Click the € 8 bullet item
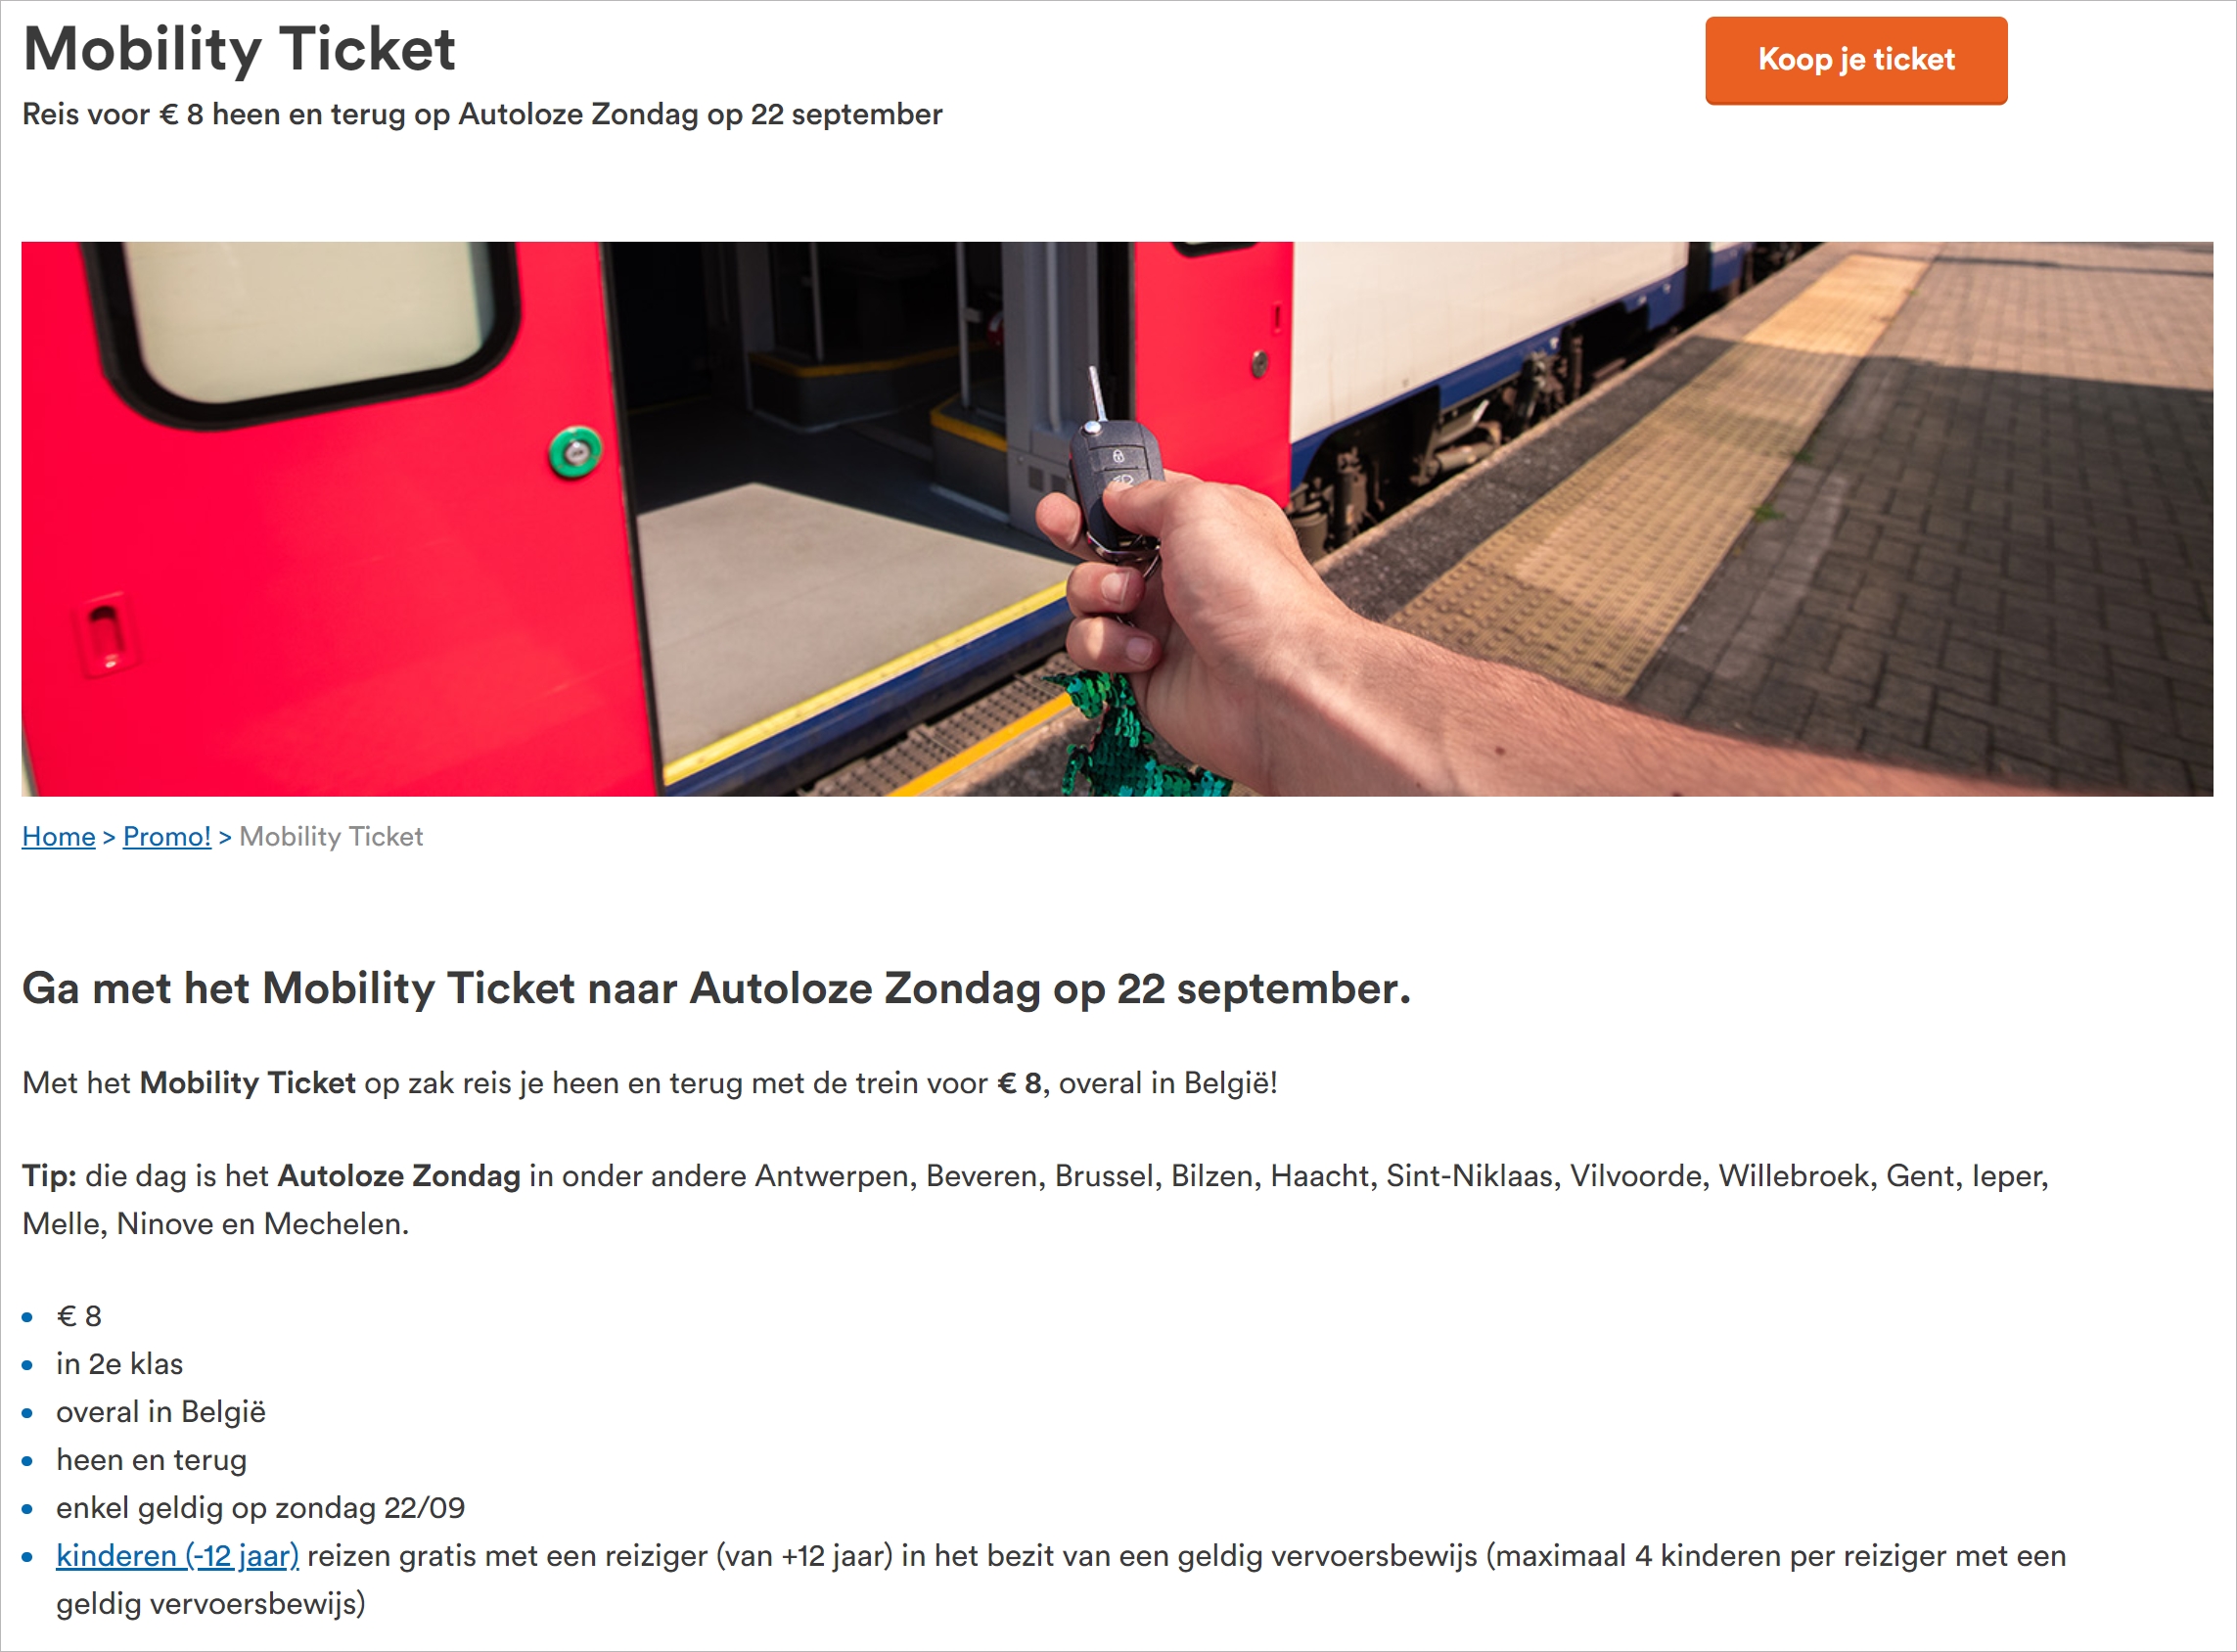Viewport: 2237px width, 1652px height. 79,1316
